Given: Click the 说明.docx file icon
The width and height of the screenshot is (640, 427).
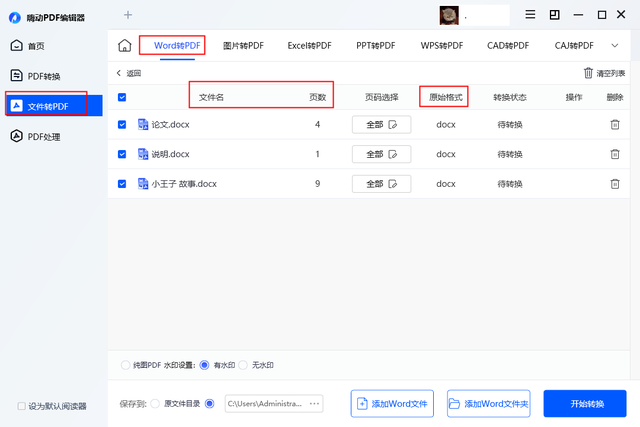Looking at the screenshot, I should tap(143, 154).
